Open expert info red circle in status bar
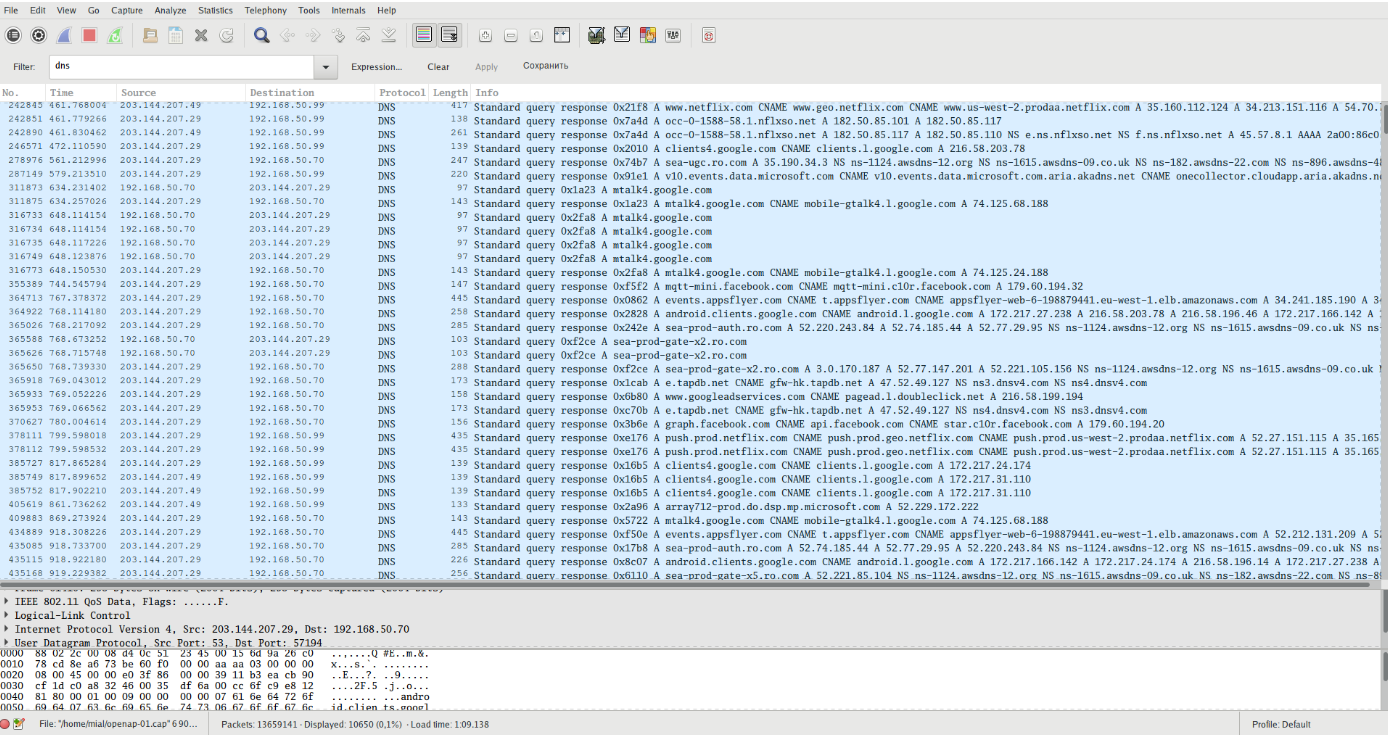The image size is (1388, 735). coord(6,723)
